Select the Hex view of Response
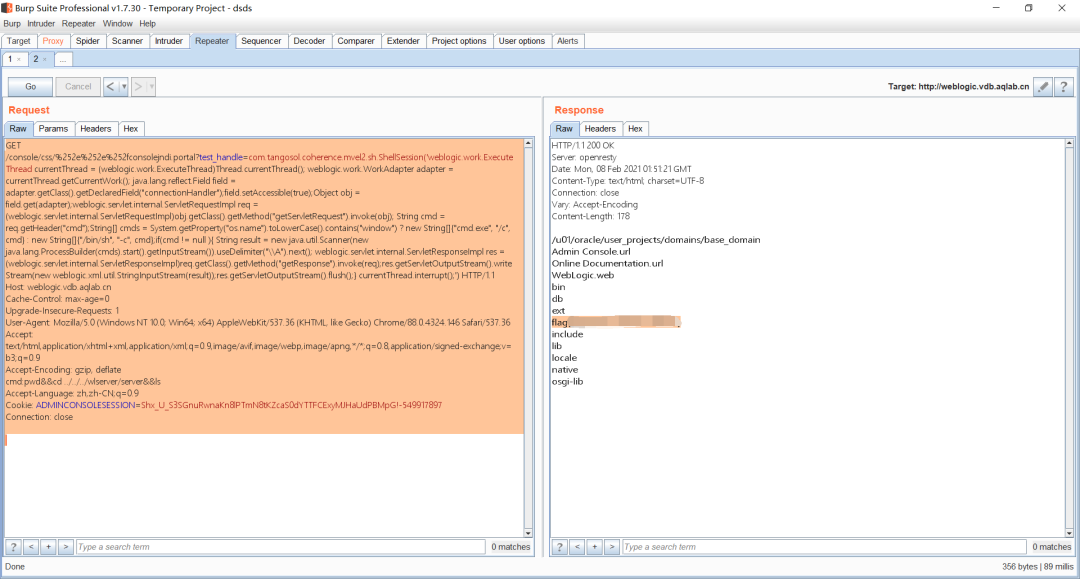 tap(635, 129)
